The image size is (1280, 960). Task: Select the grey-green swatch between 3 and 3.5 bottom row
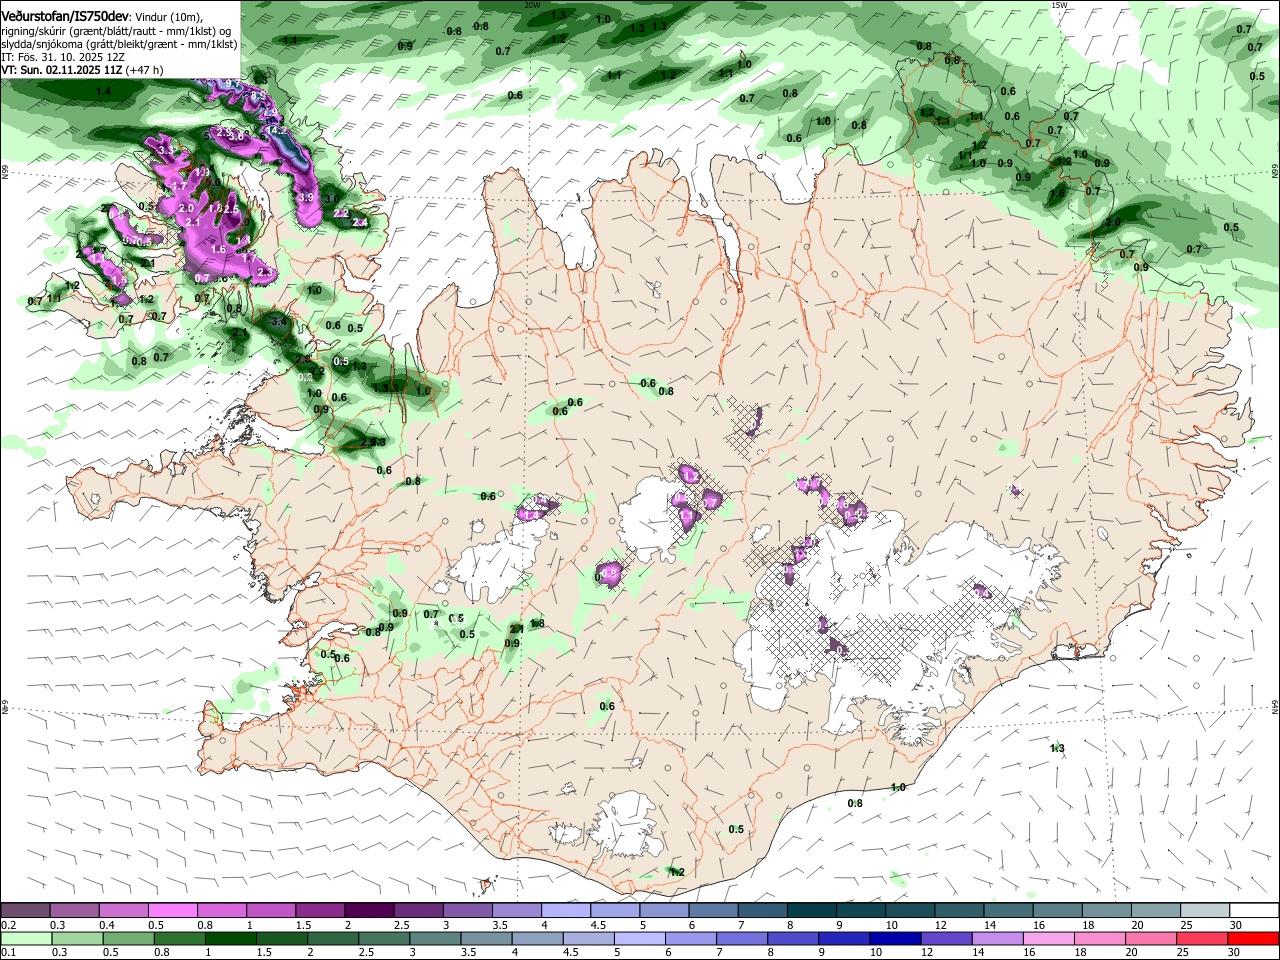pos(435,938)
